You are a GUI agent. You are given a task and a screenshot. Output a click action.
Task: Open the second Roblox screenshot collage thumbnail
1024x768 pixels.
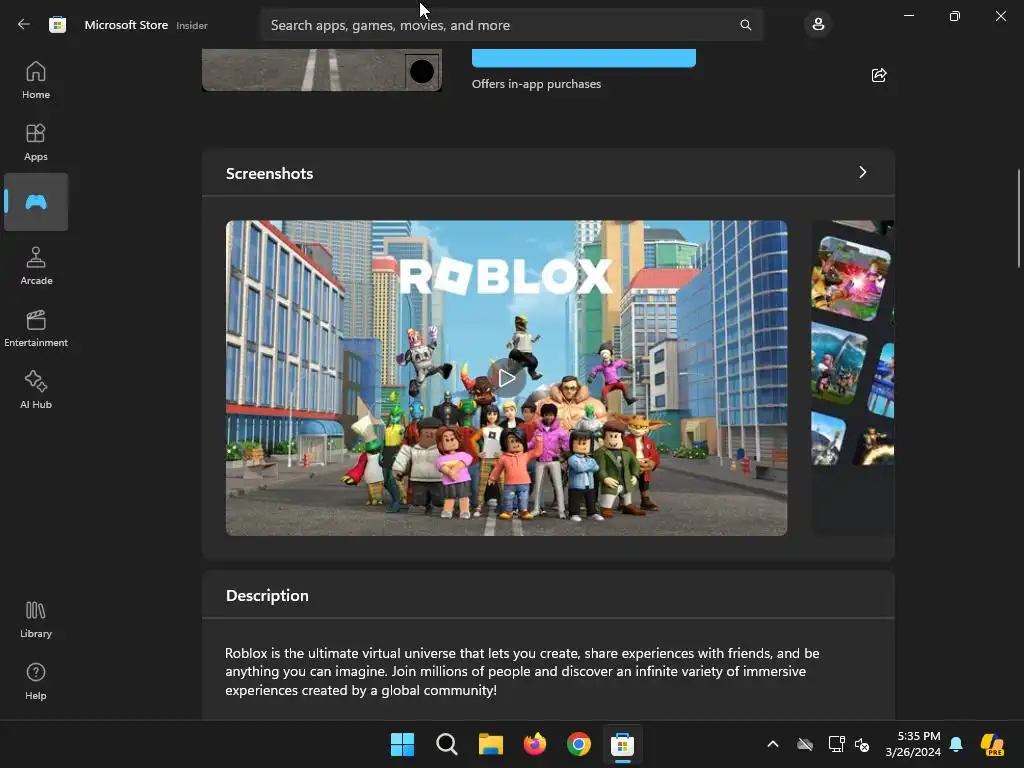[x=853, y=377]
